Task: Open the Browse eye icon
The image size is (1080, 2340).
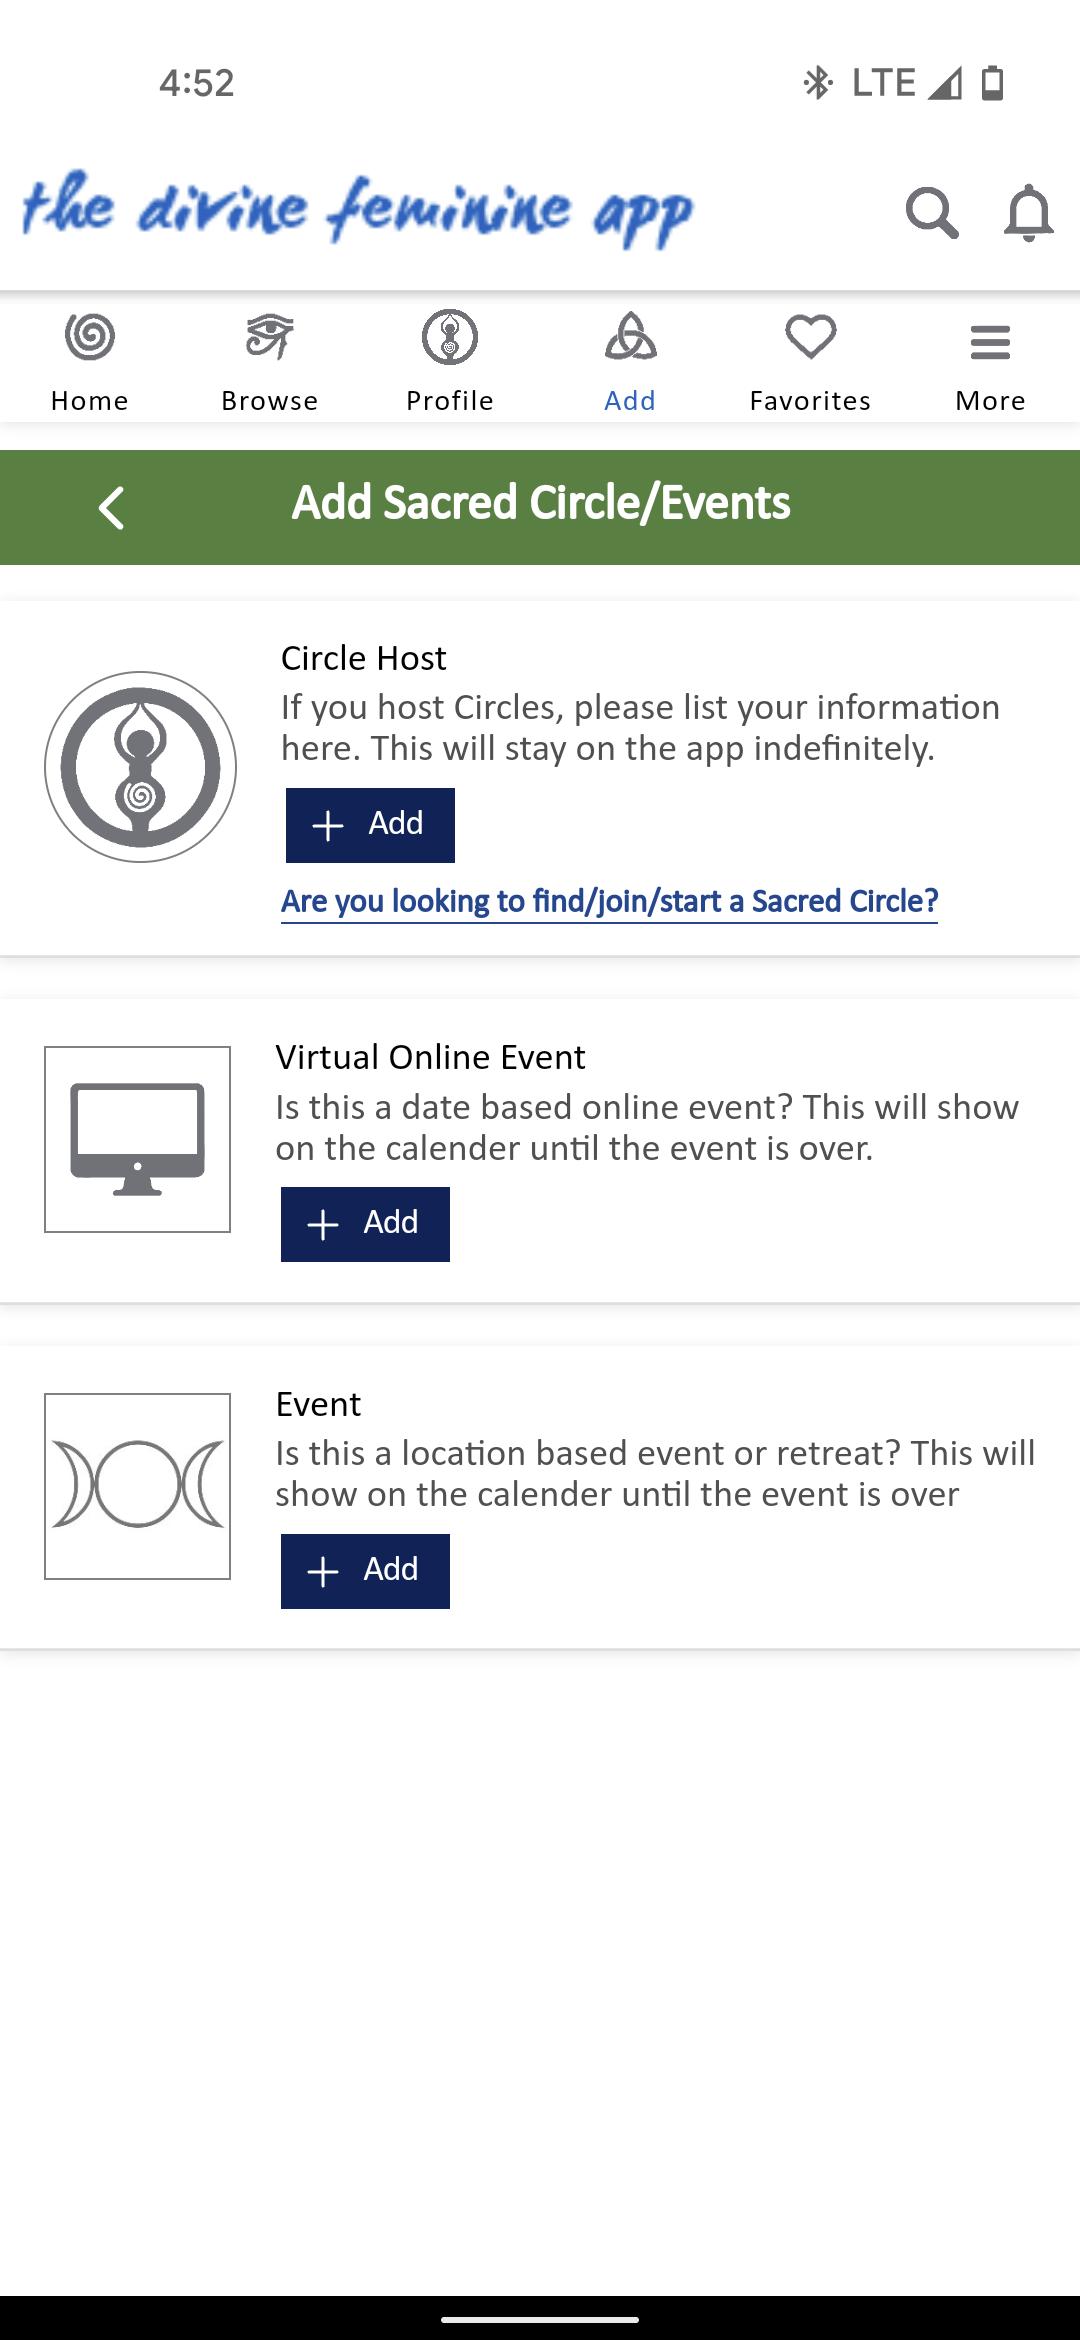Action: 270,336
